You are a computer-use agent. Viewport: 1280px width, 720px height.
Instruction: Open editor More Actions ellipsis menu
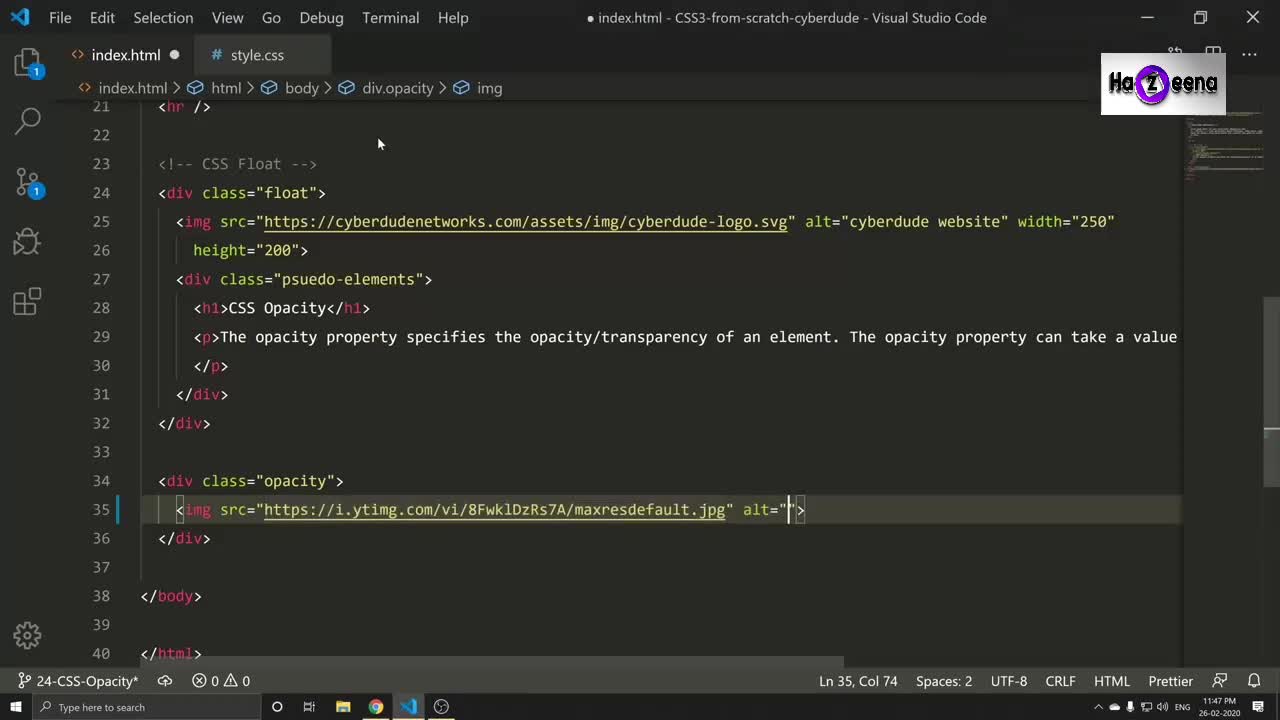(1249, 54)
